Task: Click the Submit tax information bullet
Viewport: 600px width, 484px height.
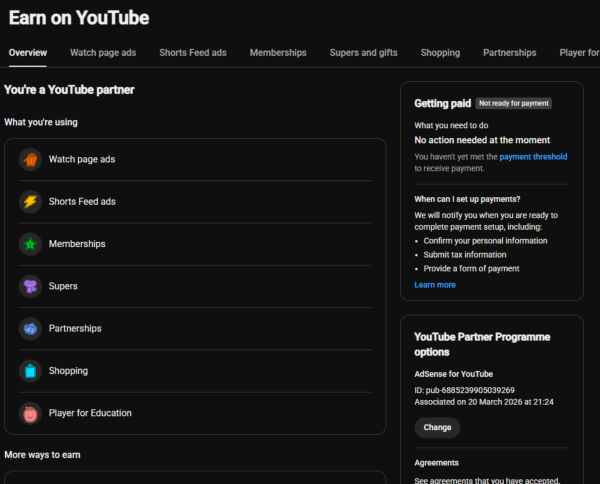Action: 465,255
